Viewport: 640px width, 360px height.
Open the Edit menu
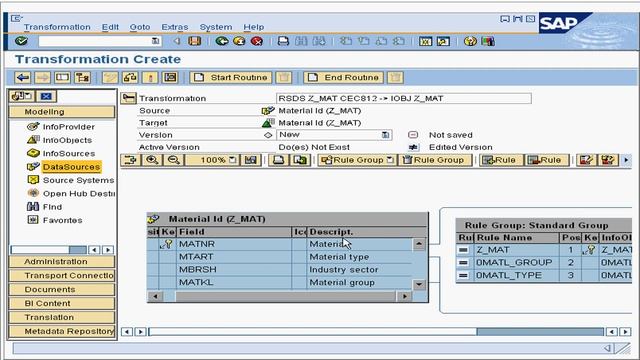point(110,27)
